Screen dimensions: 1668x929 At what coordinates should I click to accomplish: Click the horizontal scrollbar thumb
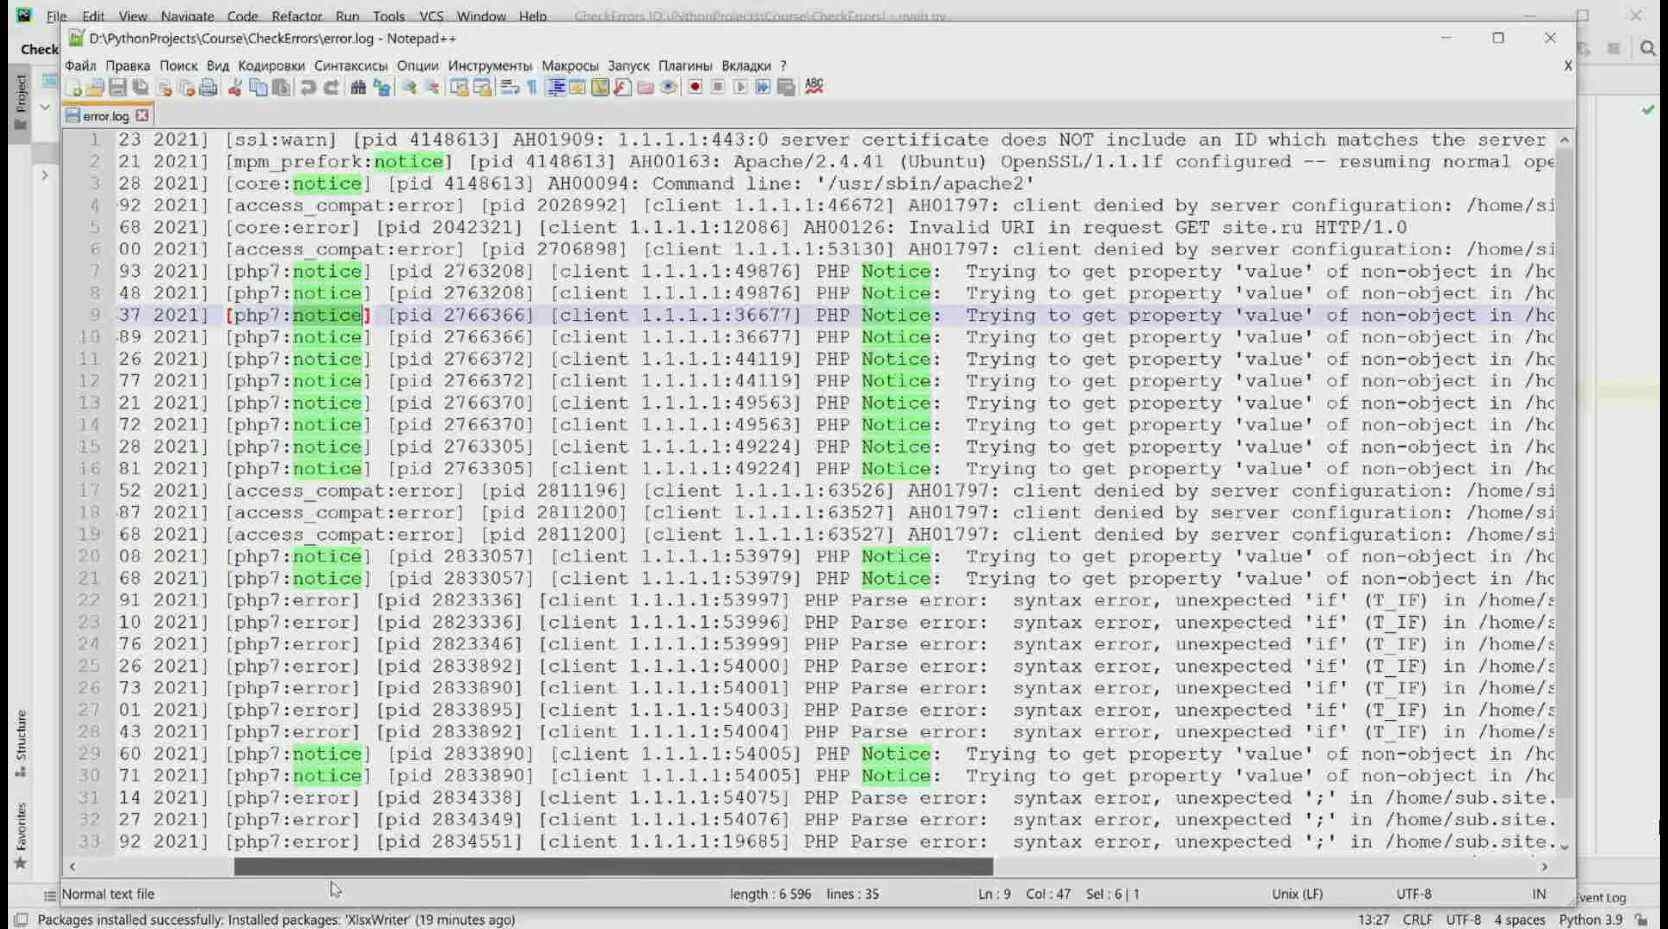613,866
